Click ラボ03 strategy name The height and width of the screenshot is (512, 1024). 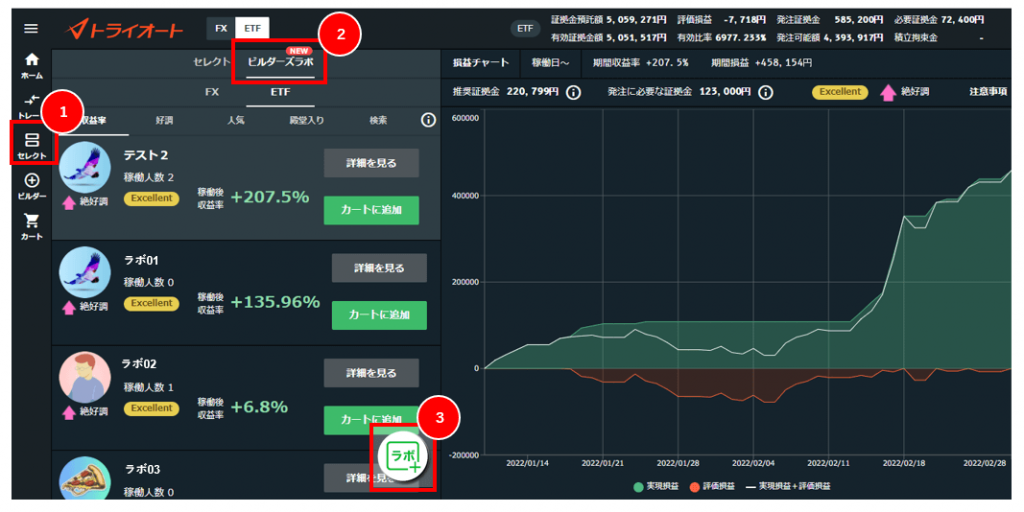(142, 470)
